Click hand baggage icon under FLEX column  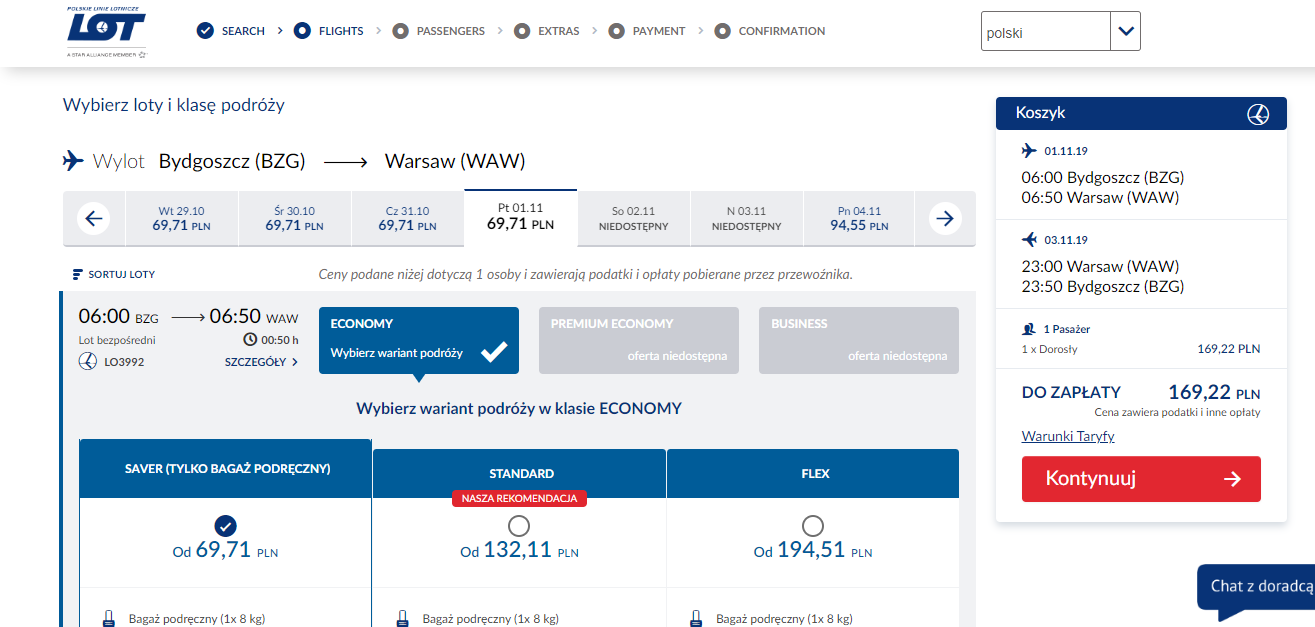coord(697,618)
